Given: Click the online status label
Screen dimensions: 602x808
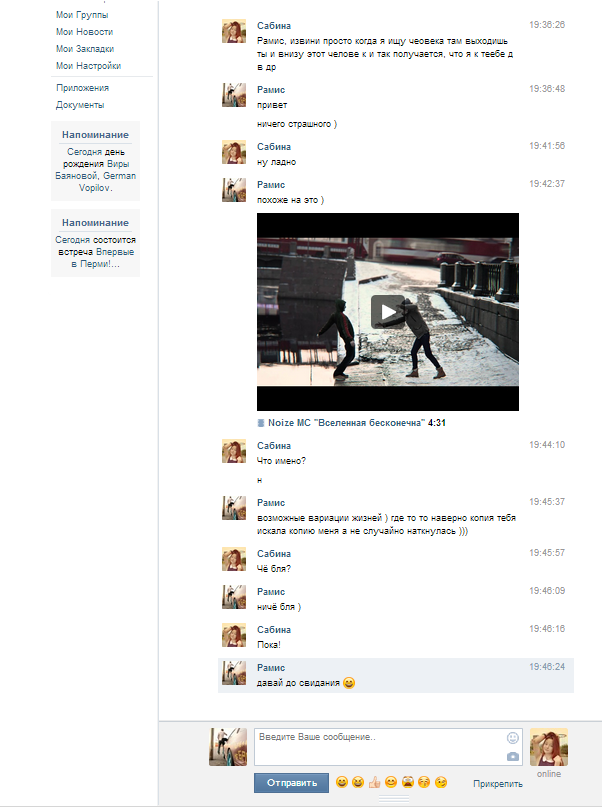Looking at the screenshot, I should click(549, 774).
